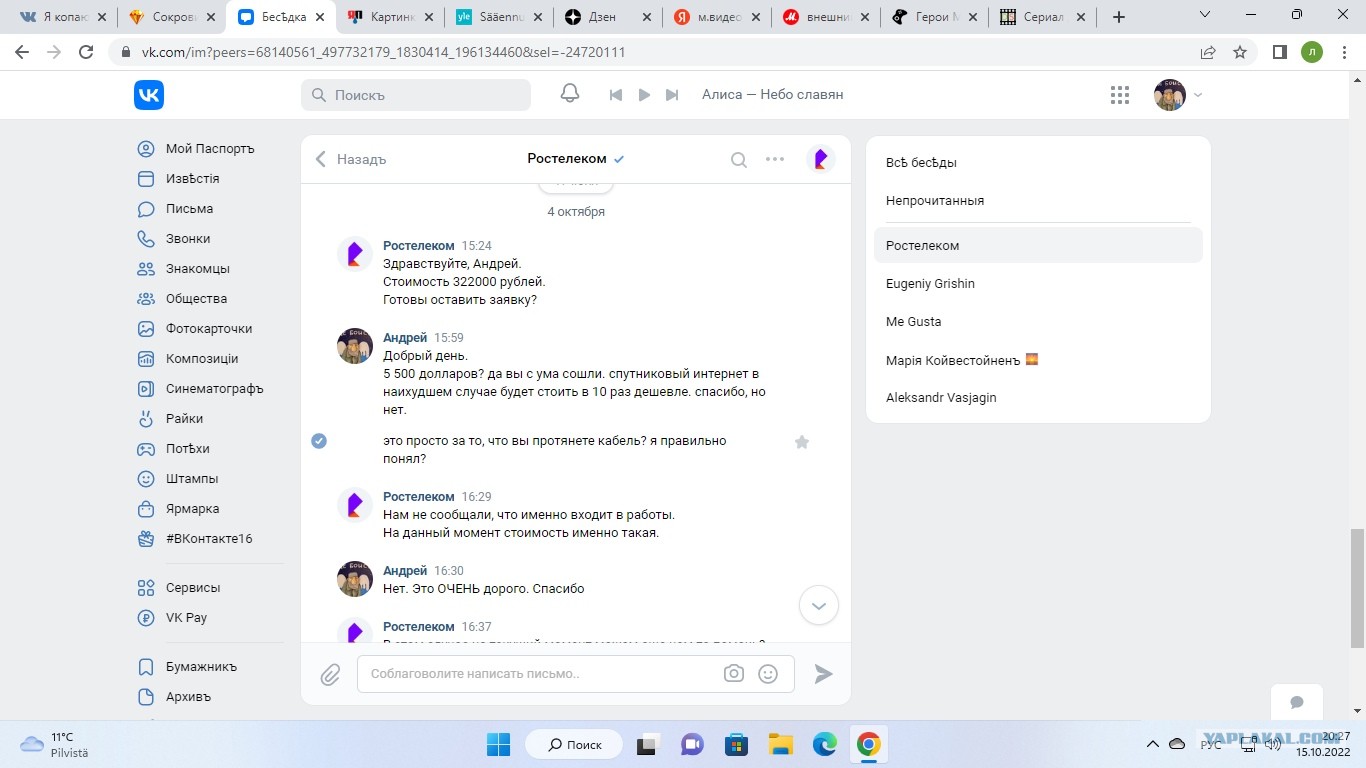
Task: Open the services grid icon in header
Action: [x=1120, y=95]
